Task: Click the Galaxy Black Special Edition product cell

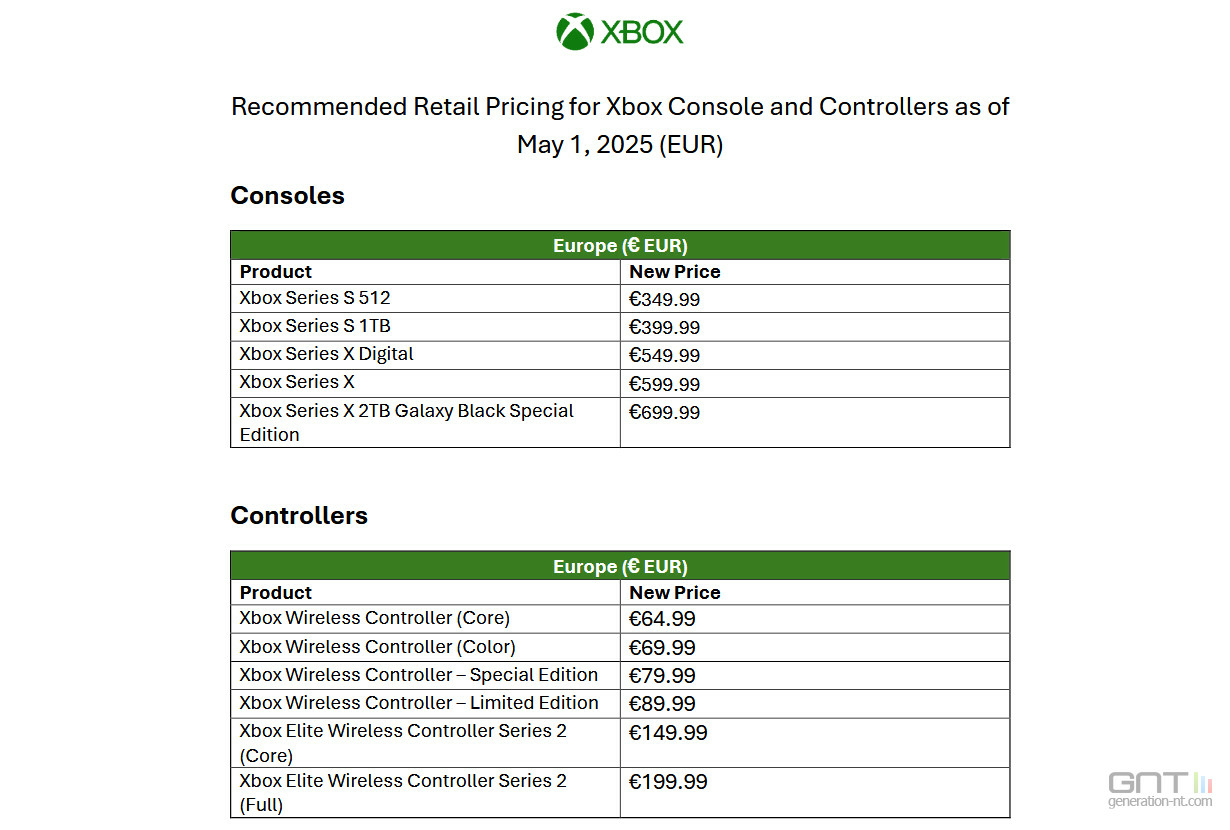Action: [x=425, y=423]
